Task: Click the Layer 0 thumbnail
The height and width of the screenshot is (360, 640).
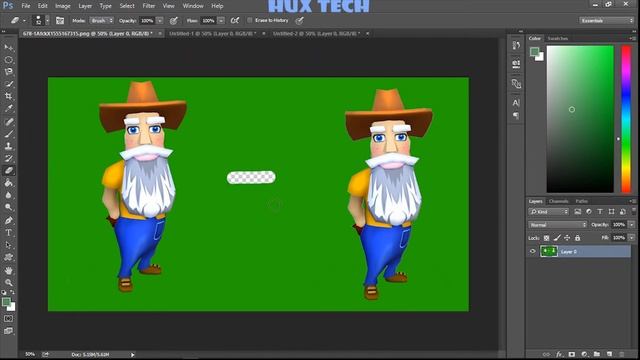Action: coord(549,251)
